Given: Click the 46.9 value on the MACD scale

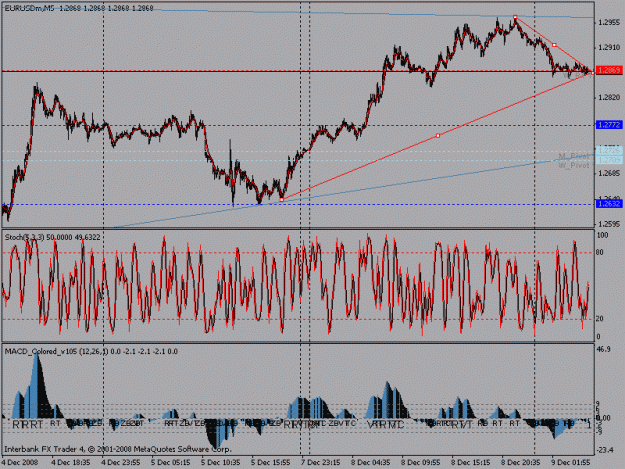Looking at the screenshot, I should [603, 349].
